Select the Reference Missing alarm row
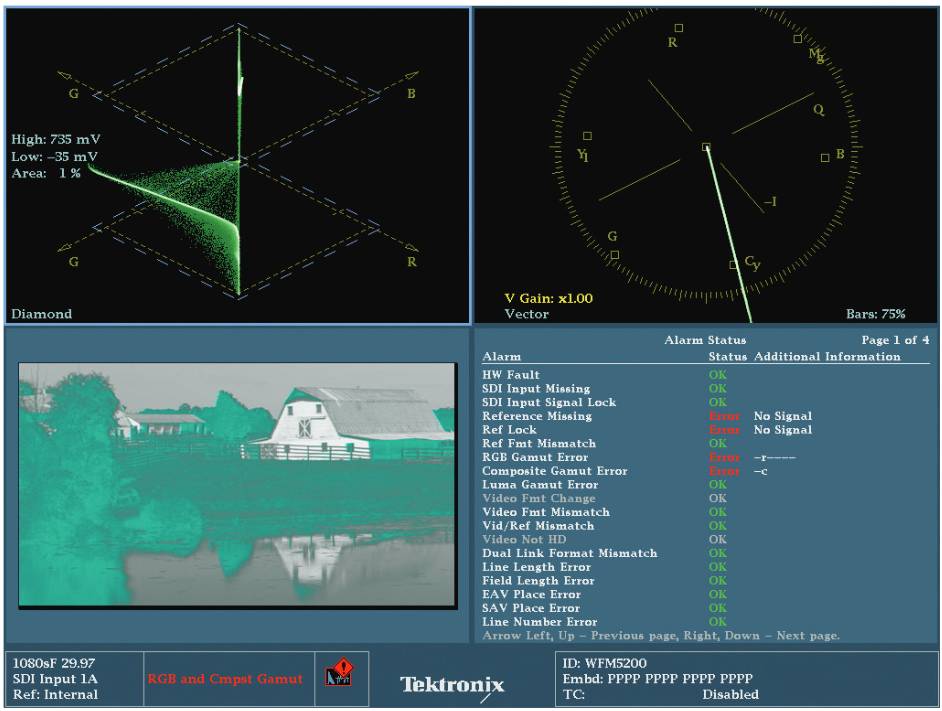This screenshot has height=711, width=942. (705, 417)
